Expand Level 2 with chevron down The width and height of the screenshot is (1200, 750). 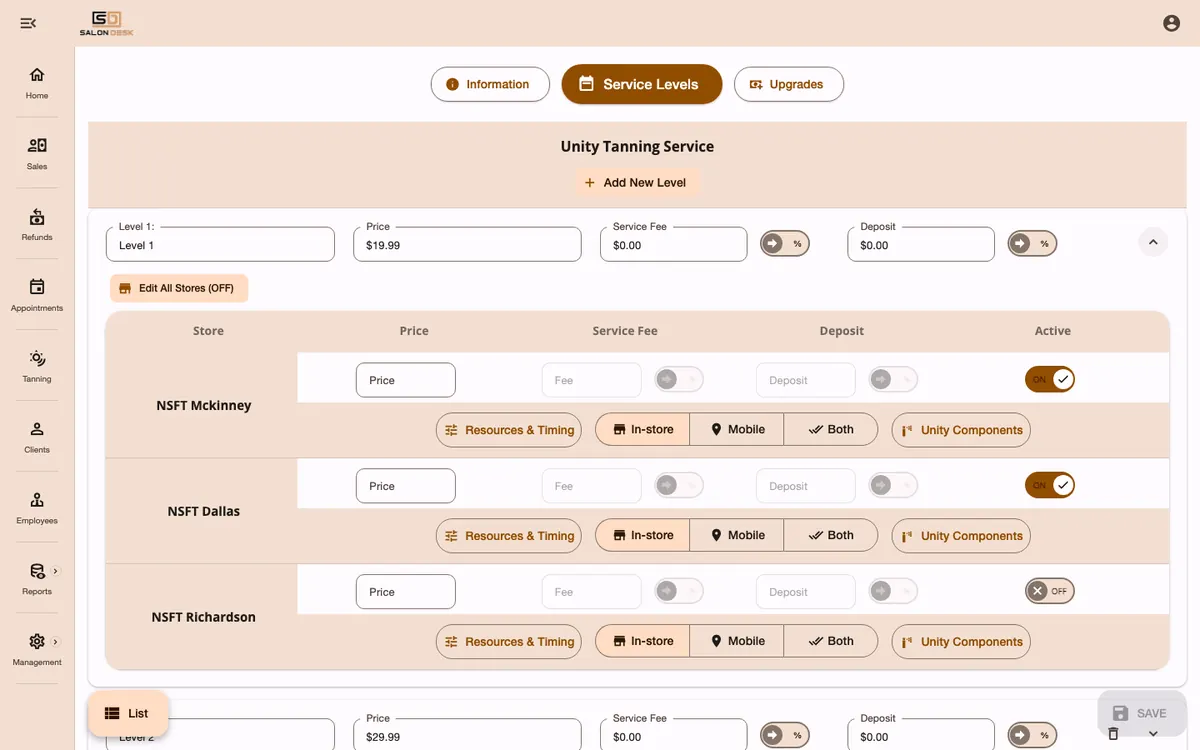point(1153,734)
